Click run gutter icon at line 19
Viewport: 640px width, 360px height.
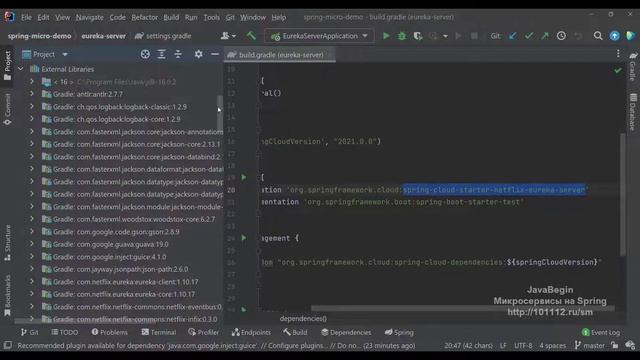point(244,177)
